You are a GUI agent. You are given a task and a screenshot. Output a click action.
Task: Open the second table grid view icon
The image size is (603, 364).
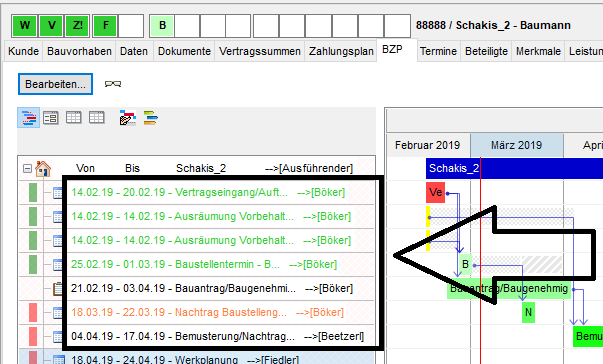tap(97, 117)
